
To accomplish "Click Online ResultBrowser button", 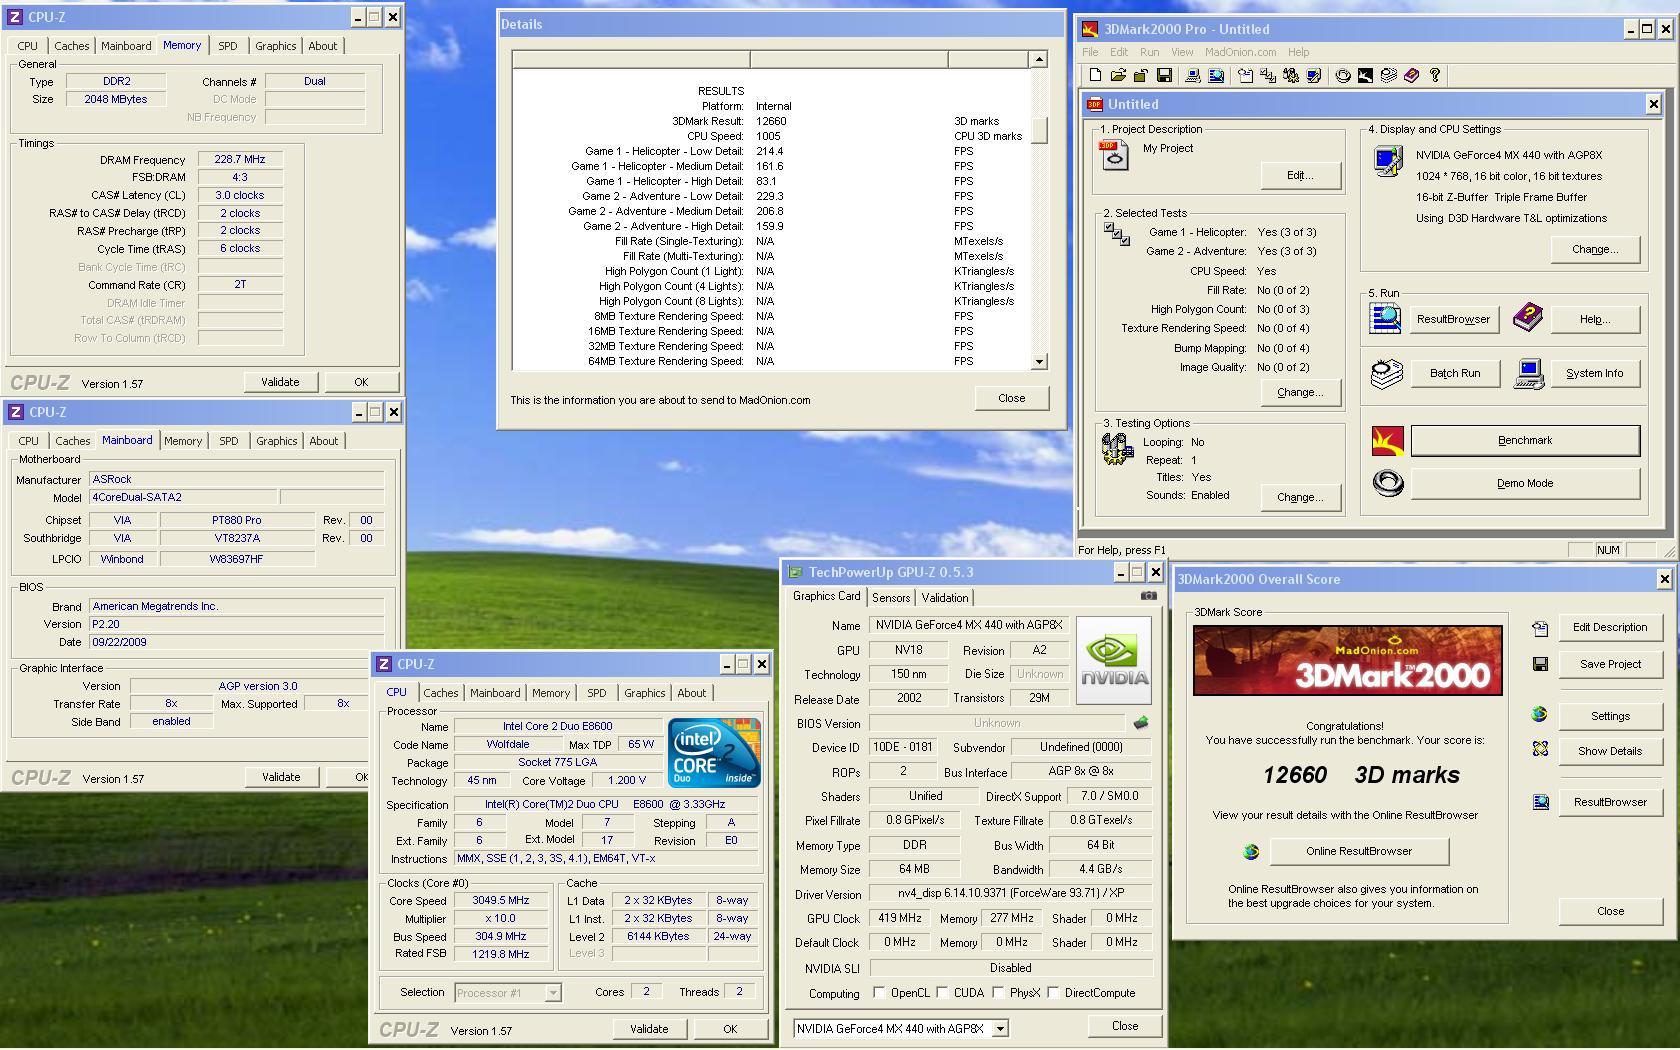I will 1358,851.
